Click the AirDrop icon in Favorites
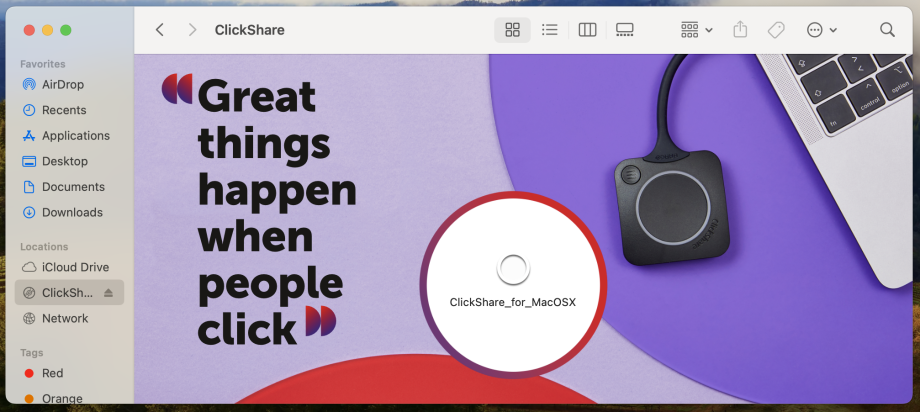Screen dimensions: 920x412 (x=29, y=85)
